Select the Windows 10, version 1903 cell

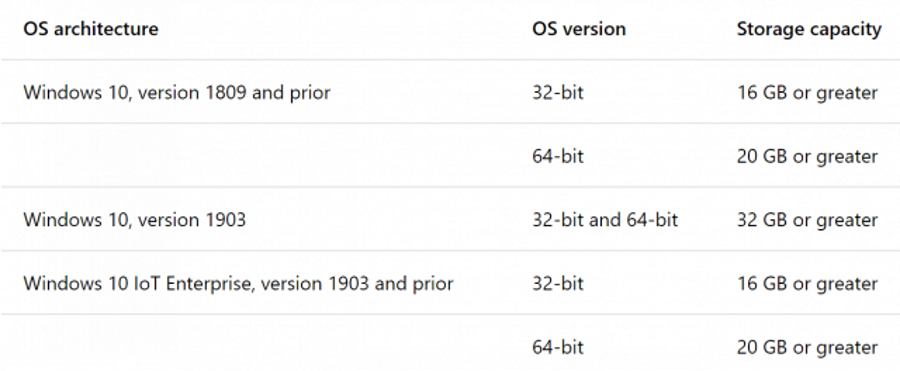[x=134, y=220]
